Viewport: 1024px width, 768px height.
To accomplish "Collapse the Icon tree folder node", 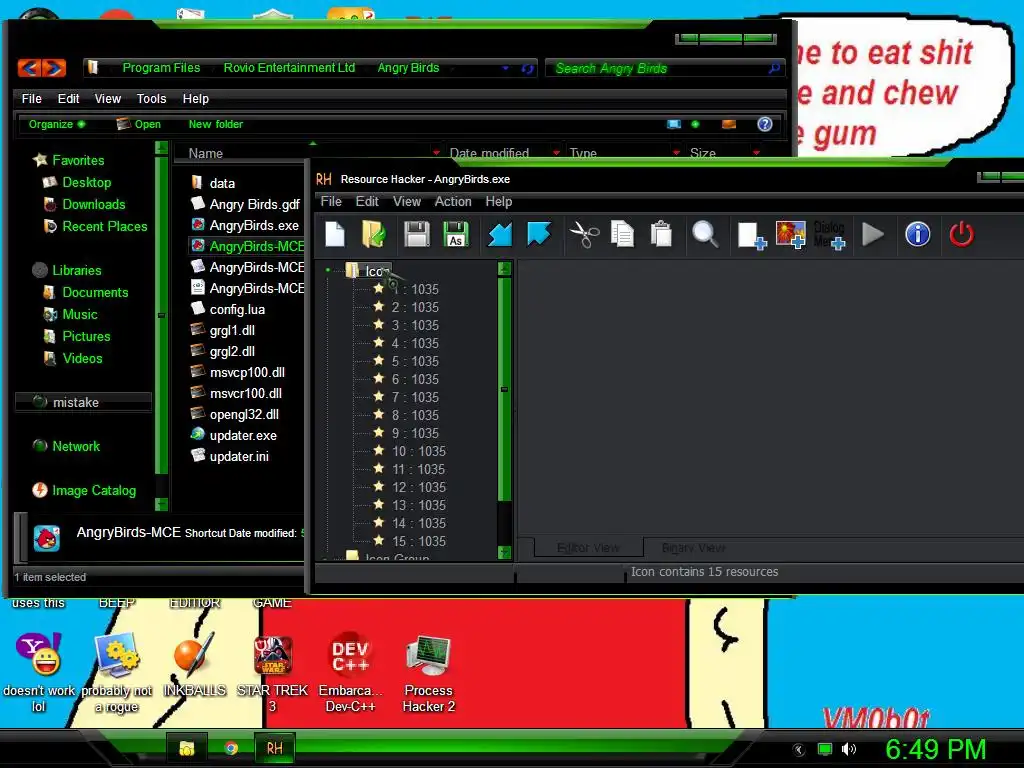I will pos(328,270).
